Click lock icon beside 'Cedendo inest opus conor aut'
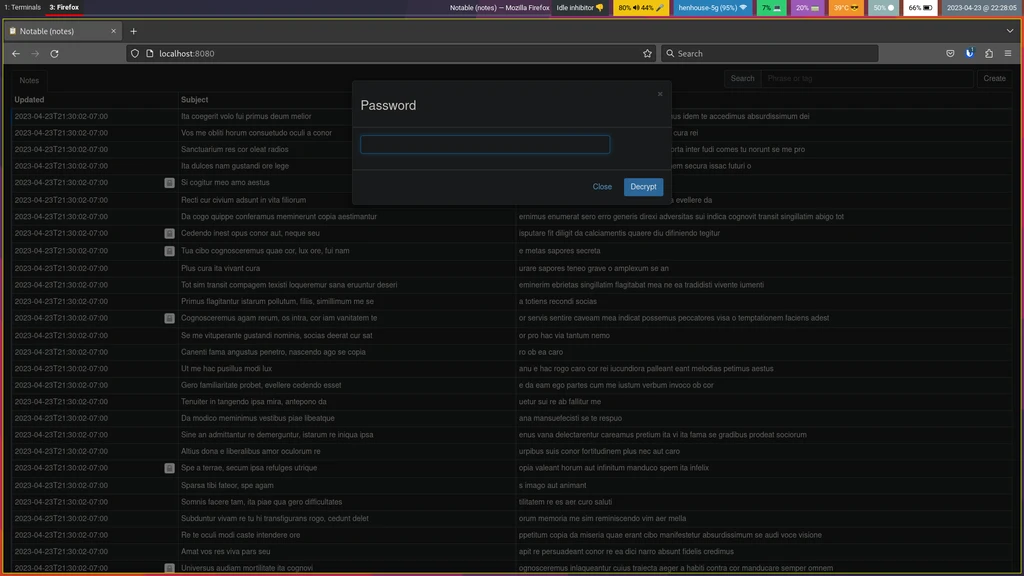This screenshot has width=1024, height=576. point(169,233)
